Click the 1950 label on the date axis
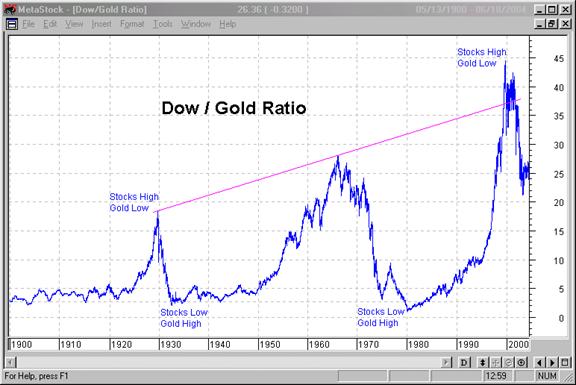 [x=270, y=345]
